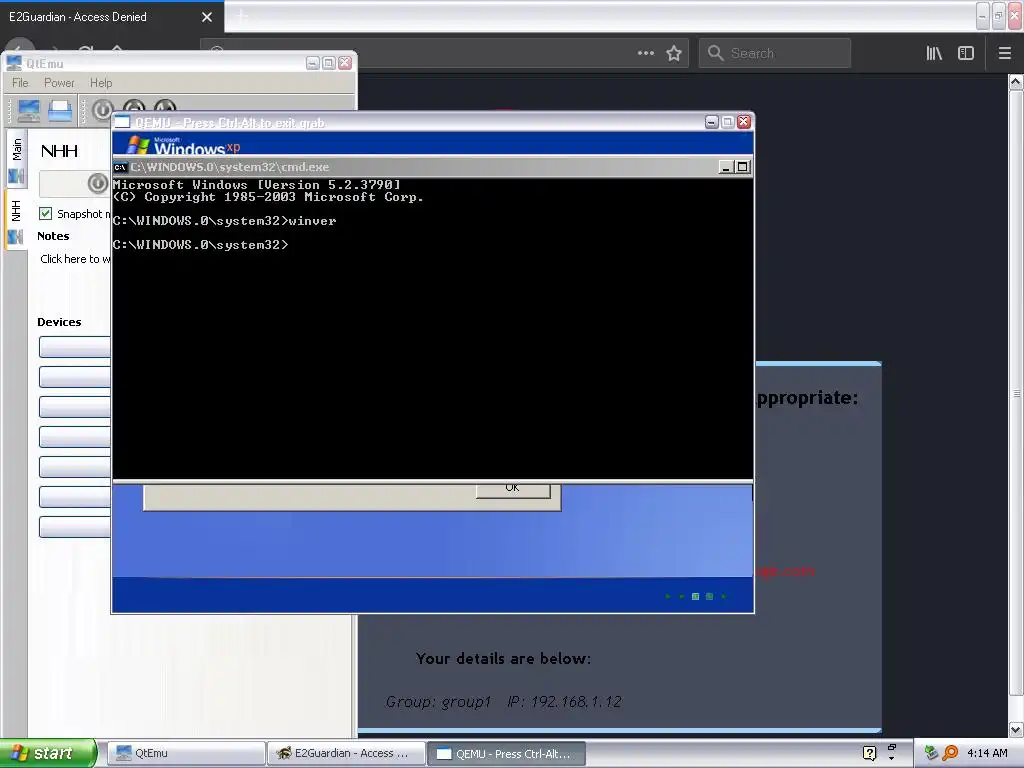
Task: Open the Firefox hamburger menu
Action: [x=1005, y=53]
